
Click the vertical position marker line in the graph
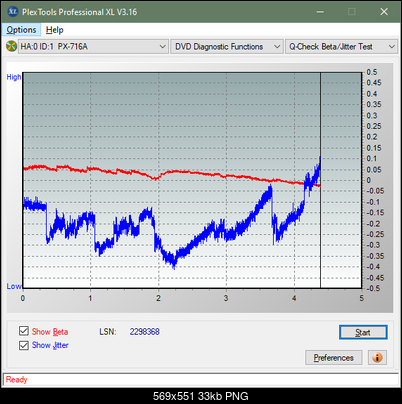point(320,180)
